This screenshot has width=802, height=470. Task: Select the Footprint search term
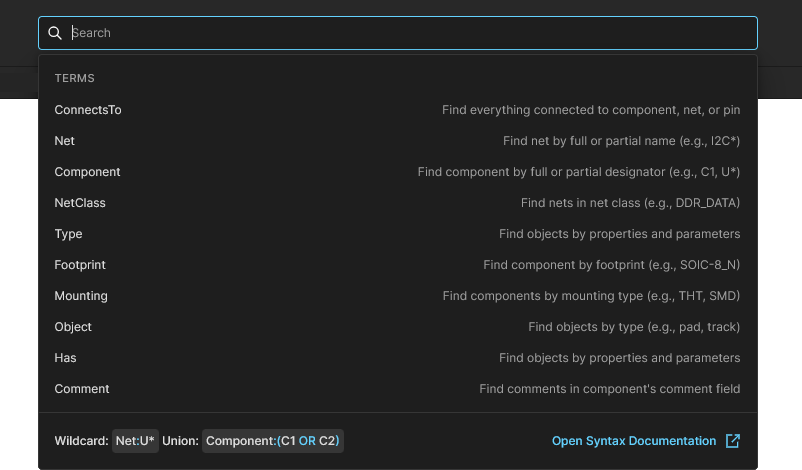(x=397, y=265)
